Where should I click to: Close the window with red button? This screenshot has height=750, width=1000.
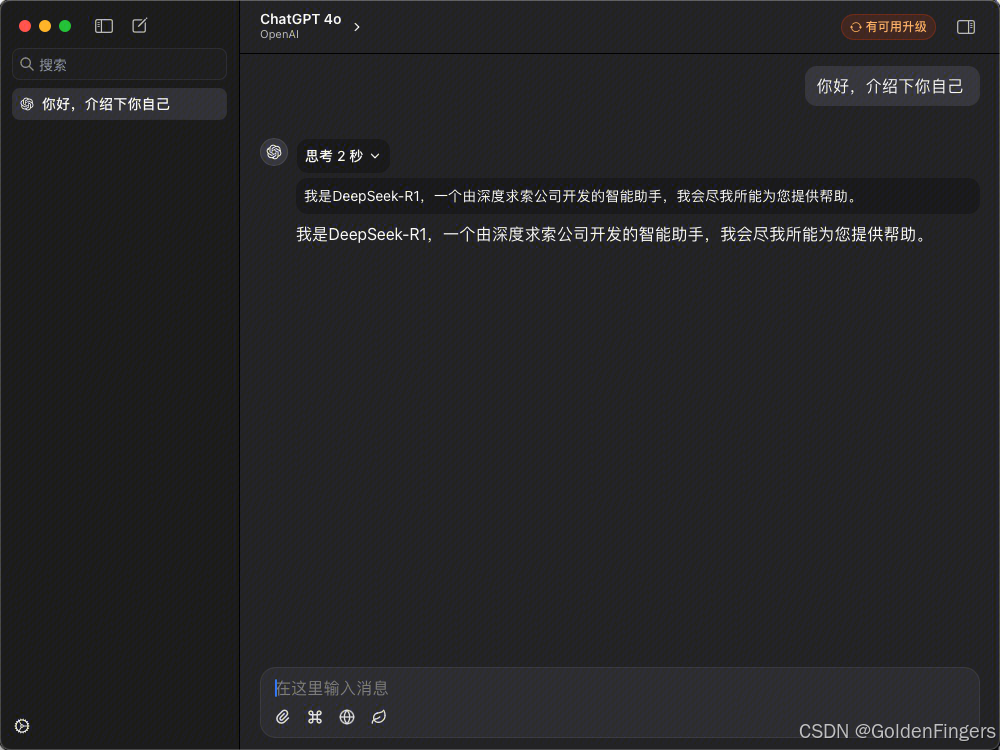(x=25, y=26)
